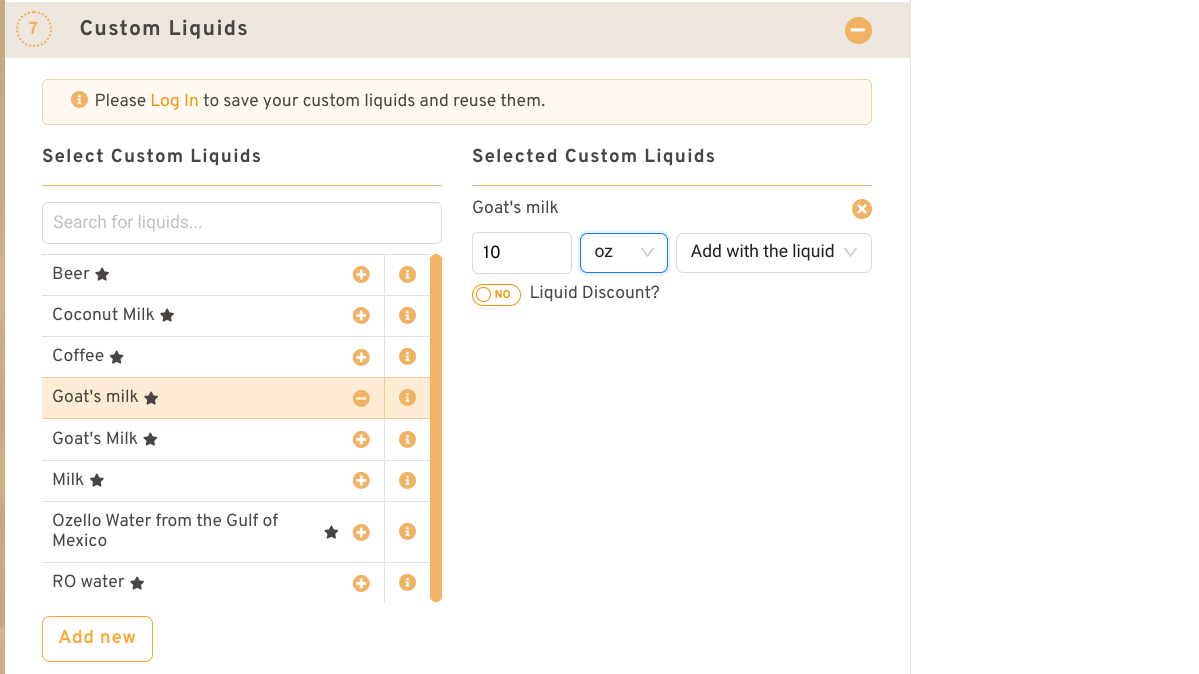
Task: Toggle the Liquid Discount switch
Action: coord(496,294)
